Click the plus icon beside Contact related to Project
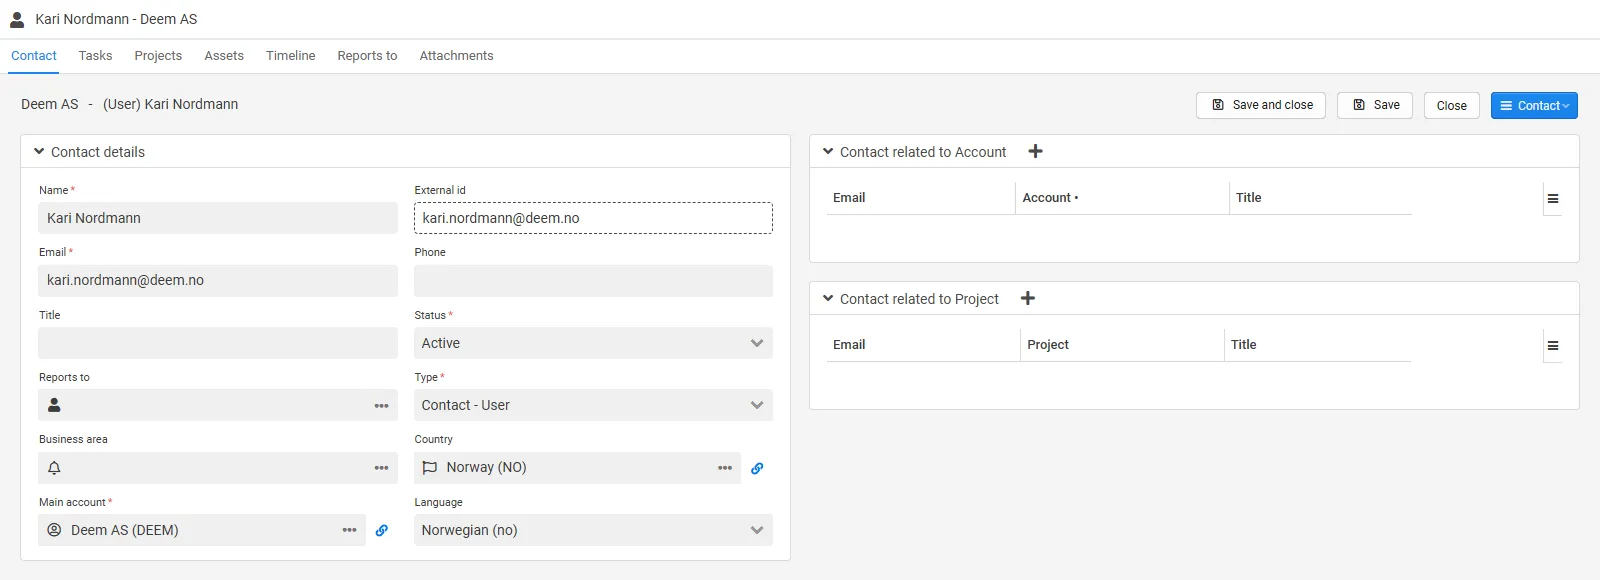The image size is (1600, 580). pos(1027,298)
